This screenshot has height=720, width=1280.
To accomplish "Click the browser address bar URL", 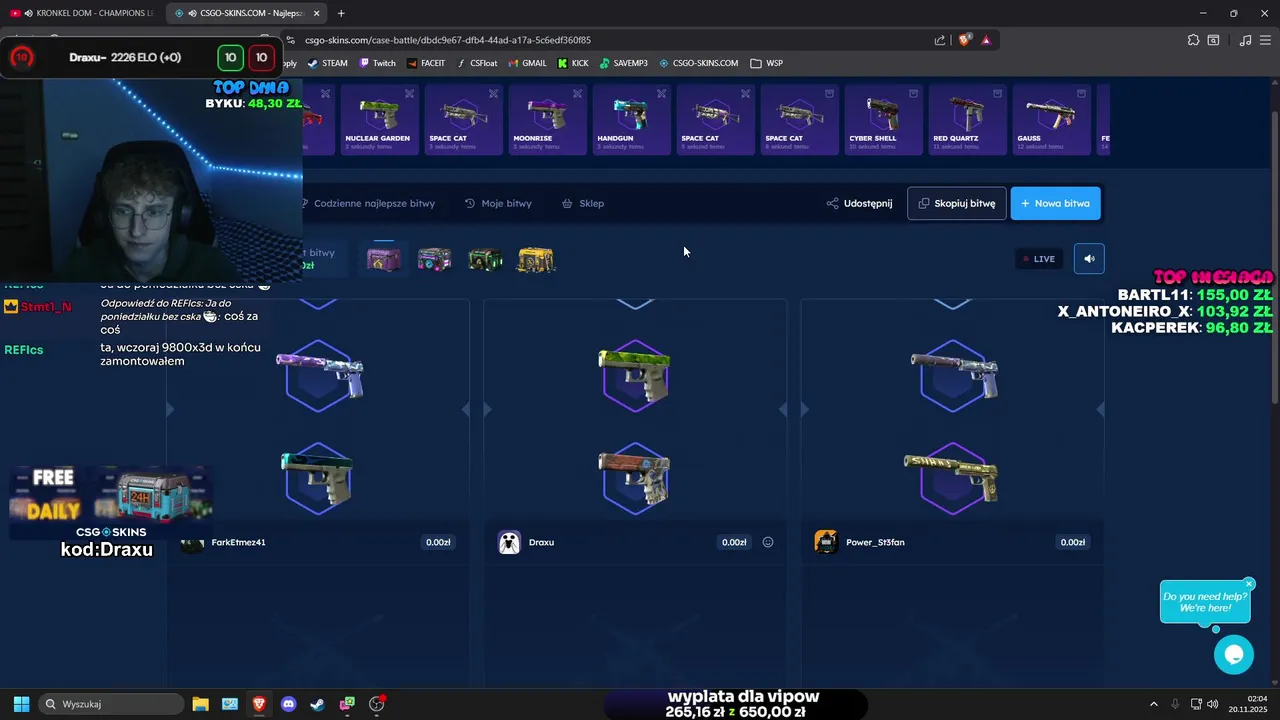I will point(448,40).
